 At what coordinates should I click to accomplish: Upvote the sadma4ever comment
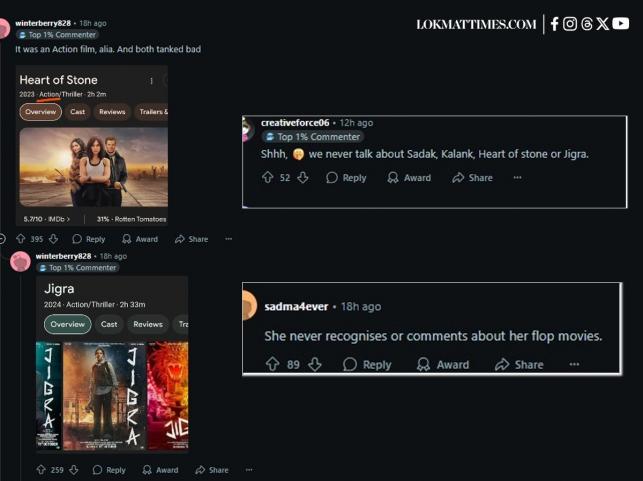pos(272,365)
